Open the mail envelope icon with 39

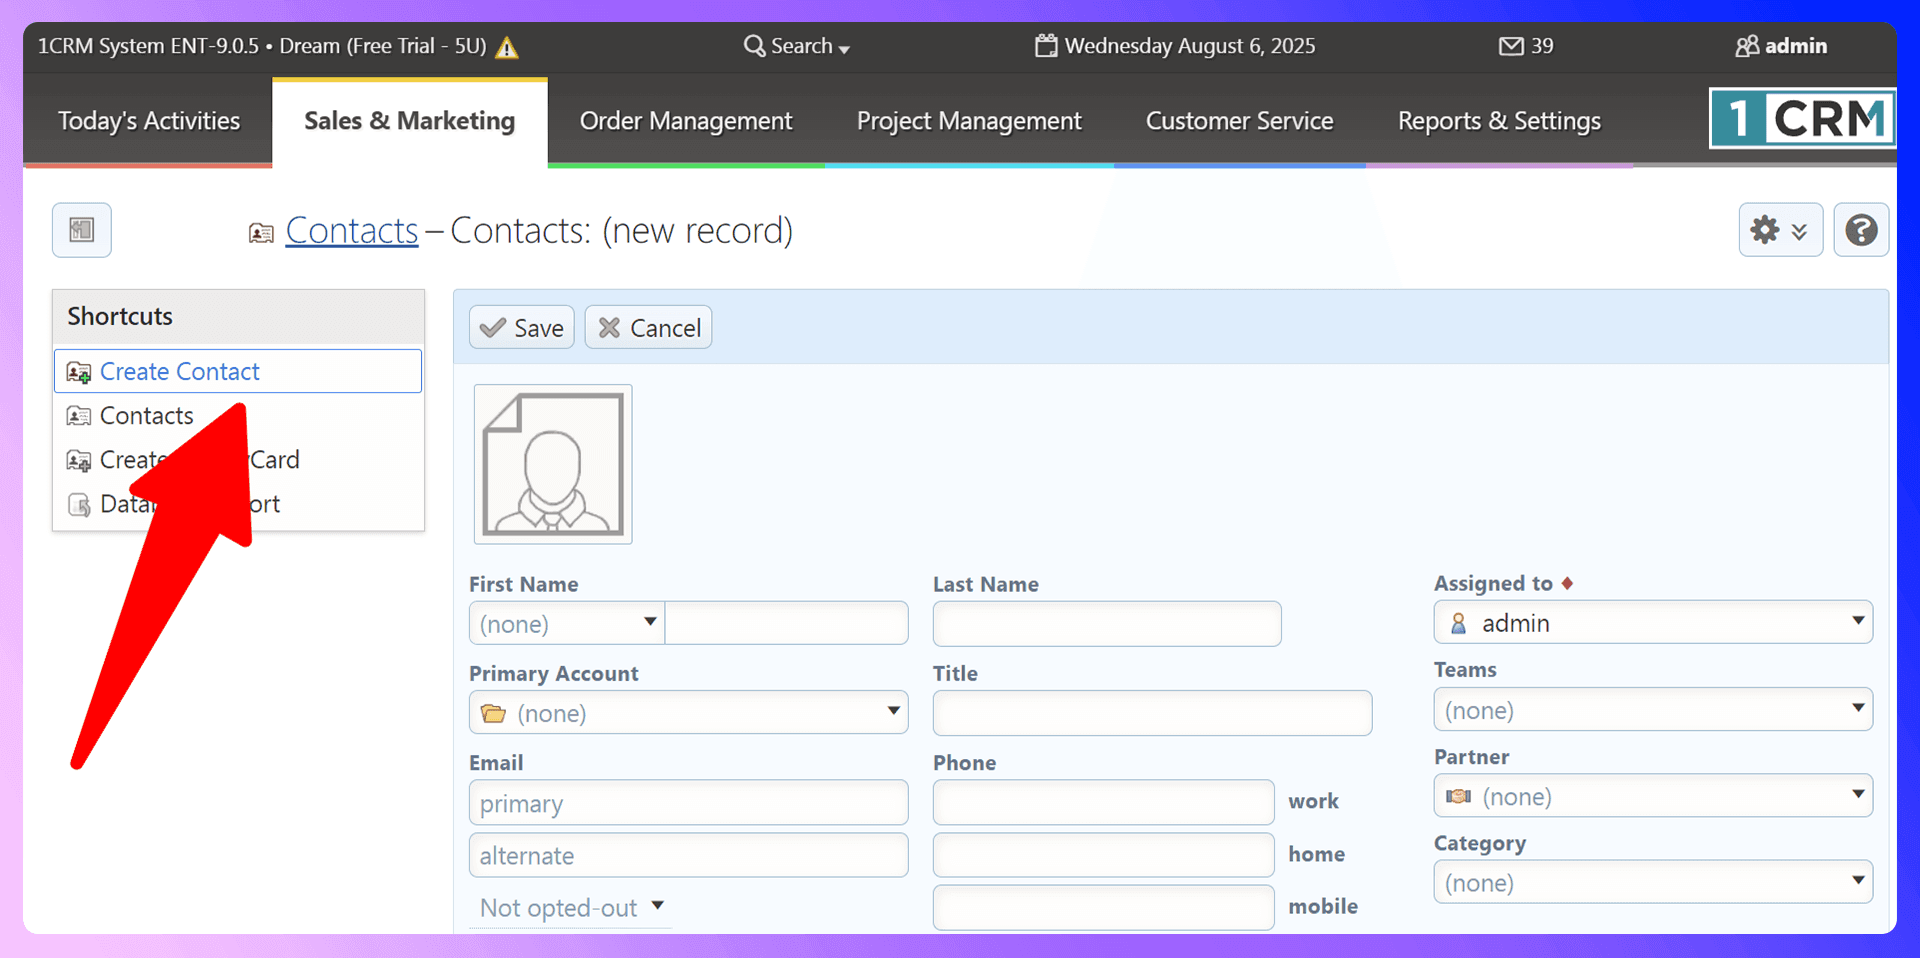click(x=1511, y=46)
